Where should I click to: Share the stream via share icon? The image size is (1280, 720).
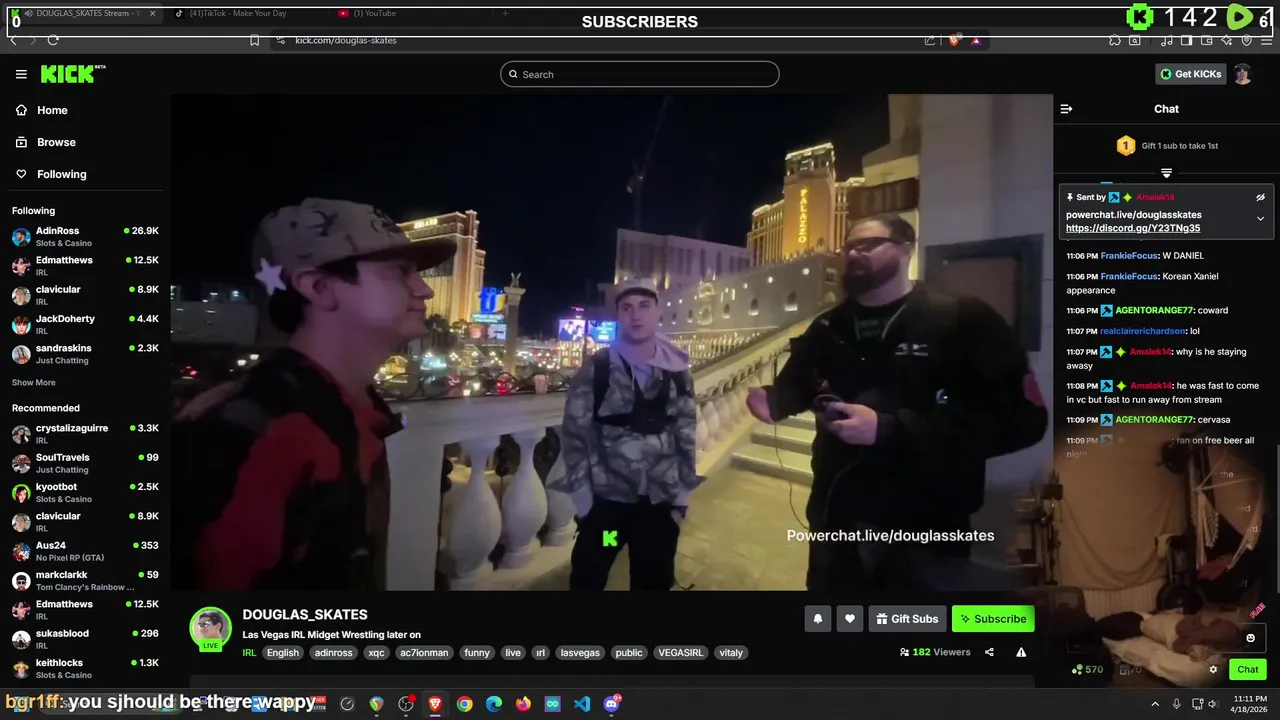989,652
